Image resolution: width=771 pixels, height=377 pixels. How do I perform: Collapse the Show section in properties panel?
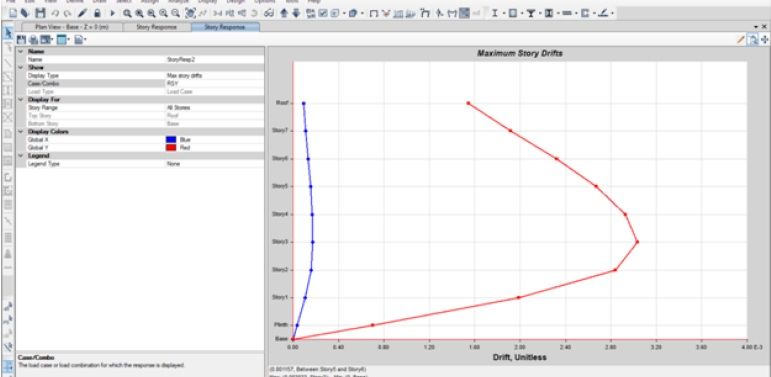[21, 67]
